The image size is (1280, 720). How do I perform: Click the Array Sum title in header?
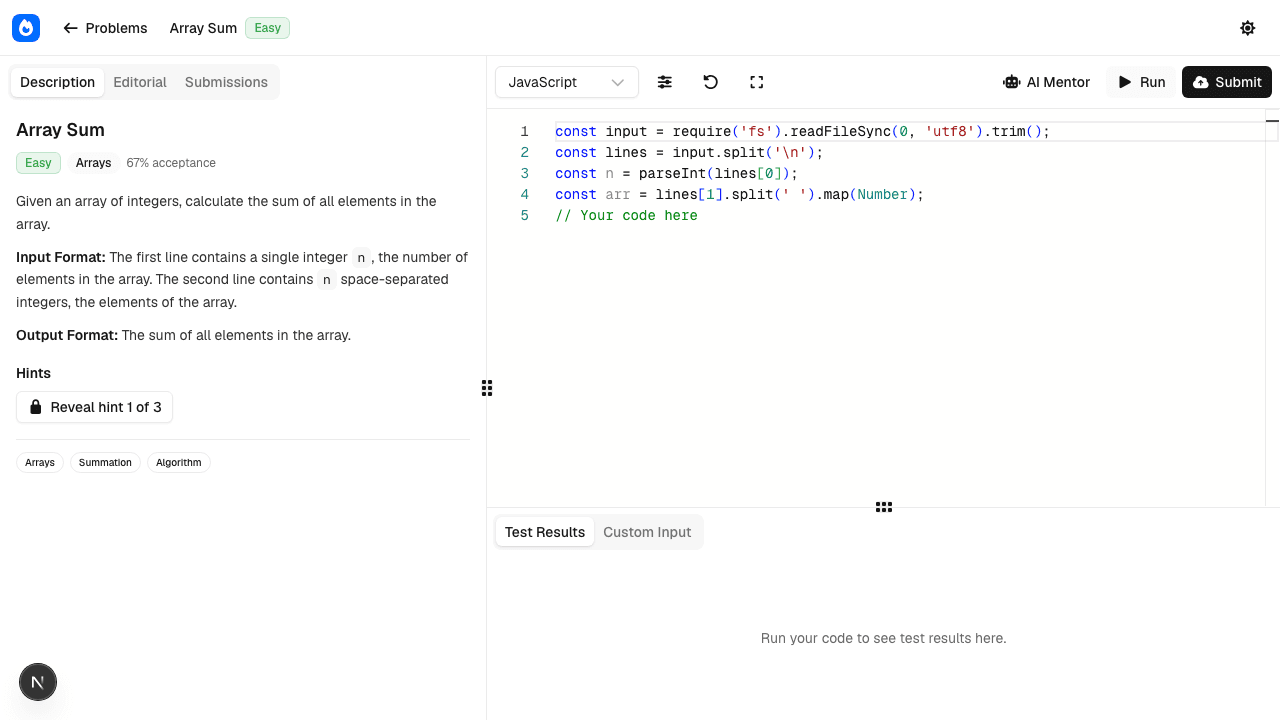point(203,28)
